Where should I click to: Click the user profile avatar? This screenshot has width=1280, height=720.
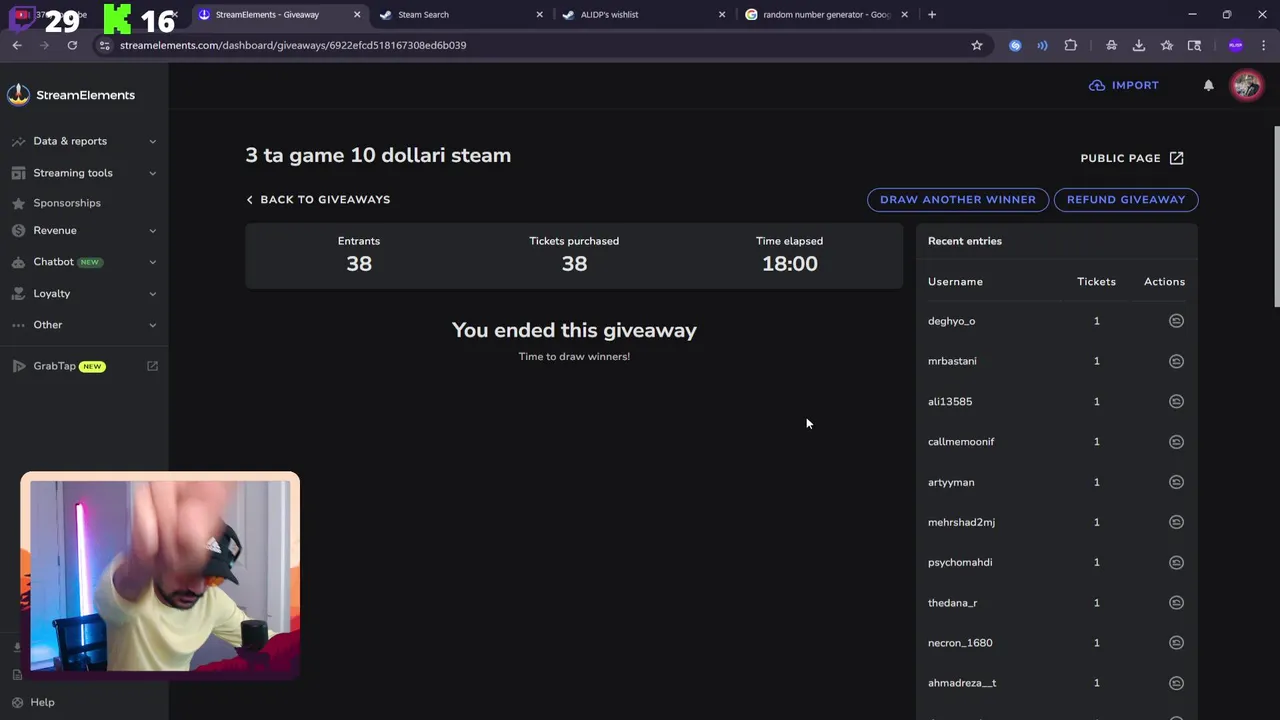[1246, 85]
